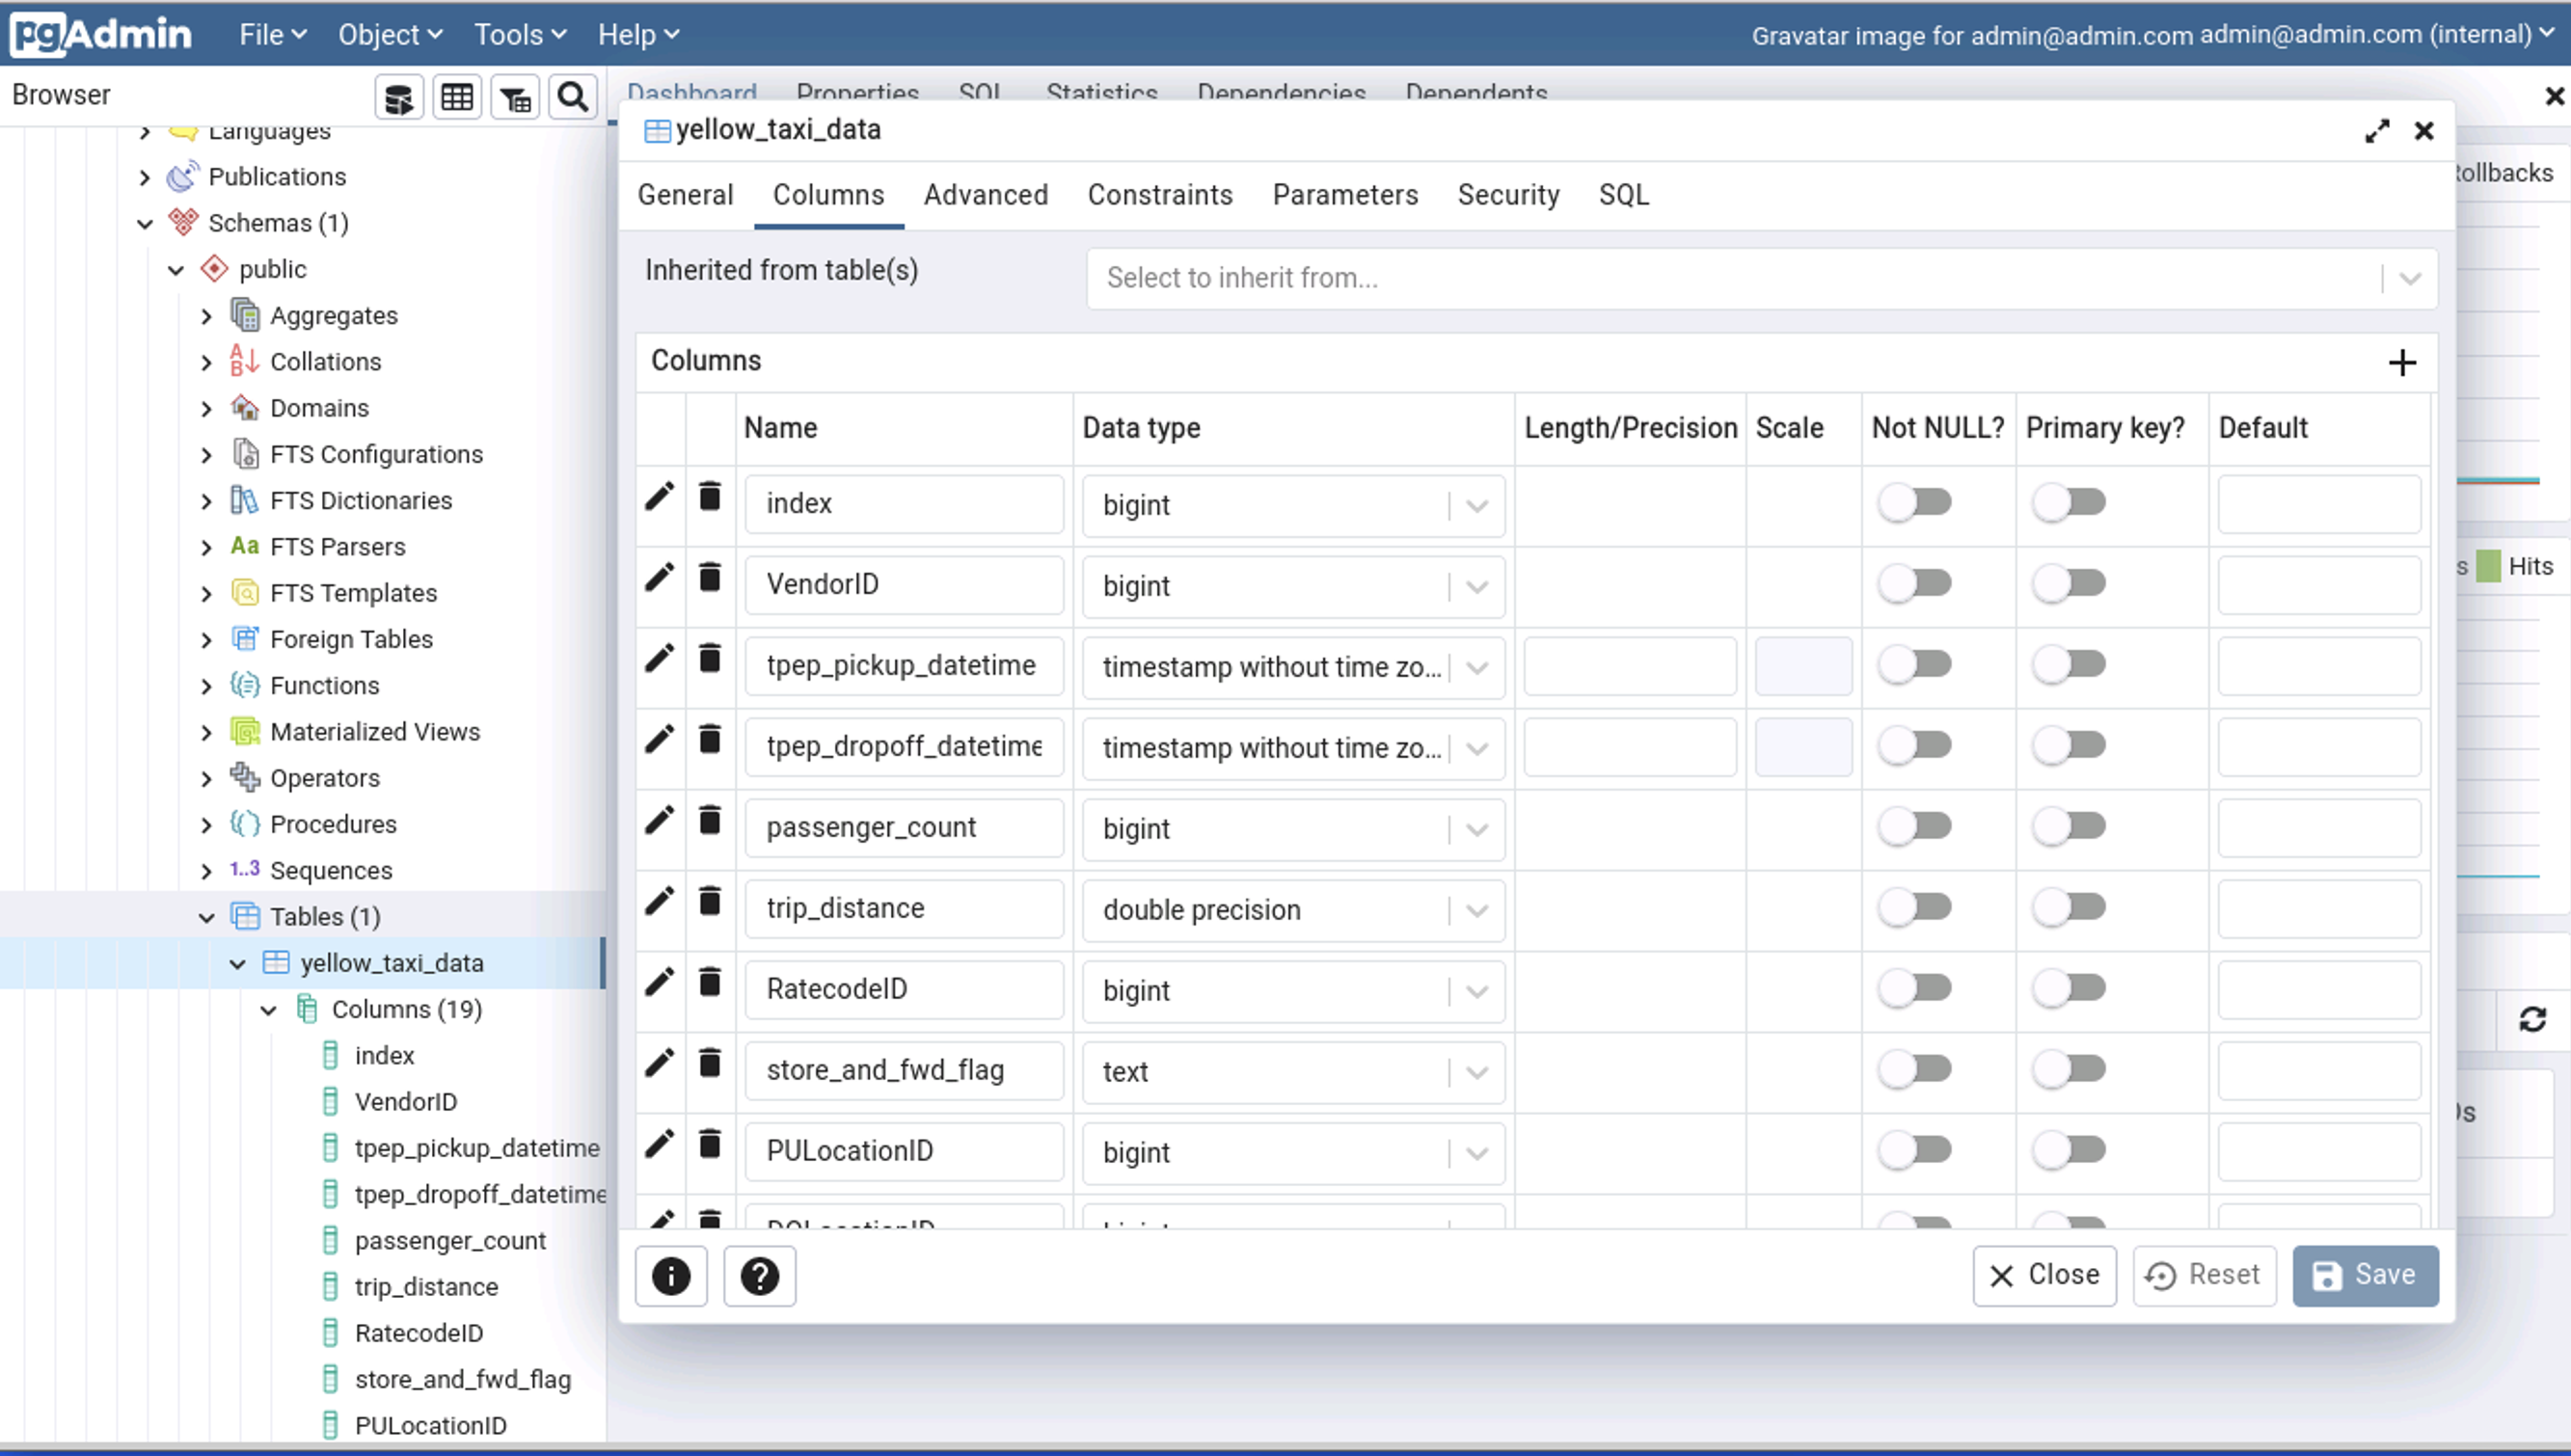Image resolution: width=2571 pixels, height=1456 pixels.
Task: Switch to the SQL tab in dialog
Action: click(x=1624, y=195)
